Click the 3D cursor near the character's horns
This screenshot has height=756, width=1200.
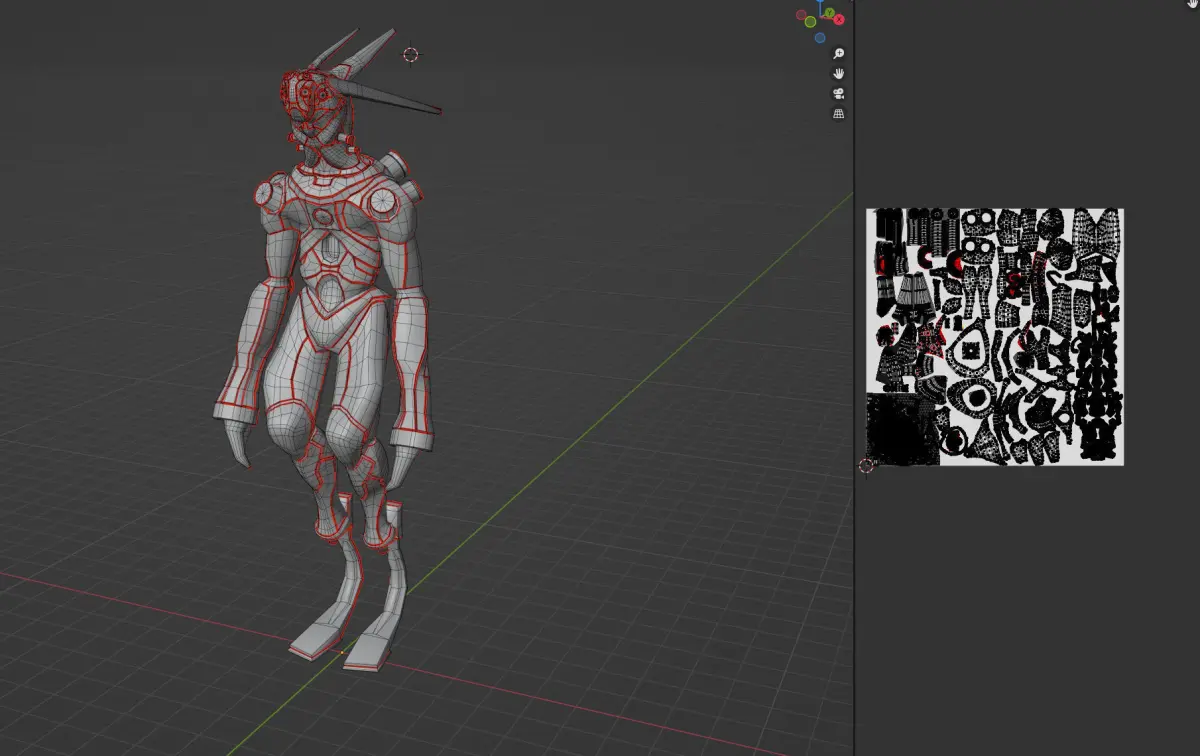click(x=411, y=54)
